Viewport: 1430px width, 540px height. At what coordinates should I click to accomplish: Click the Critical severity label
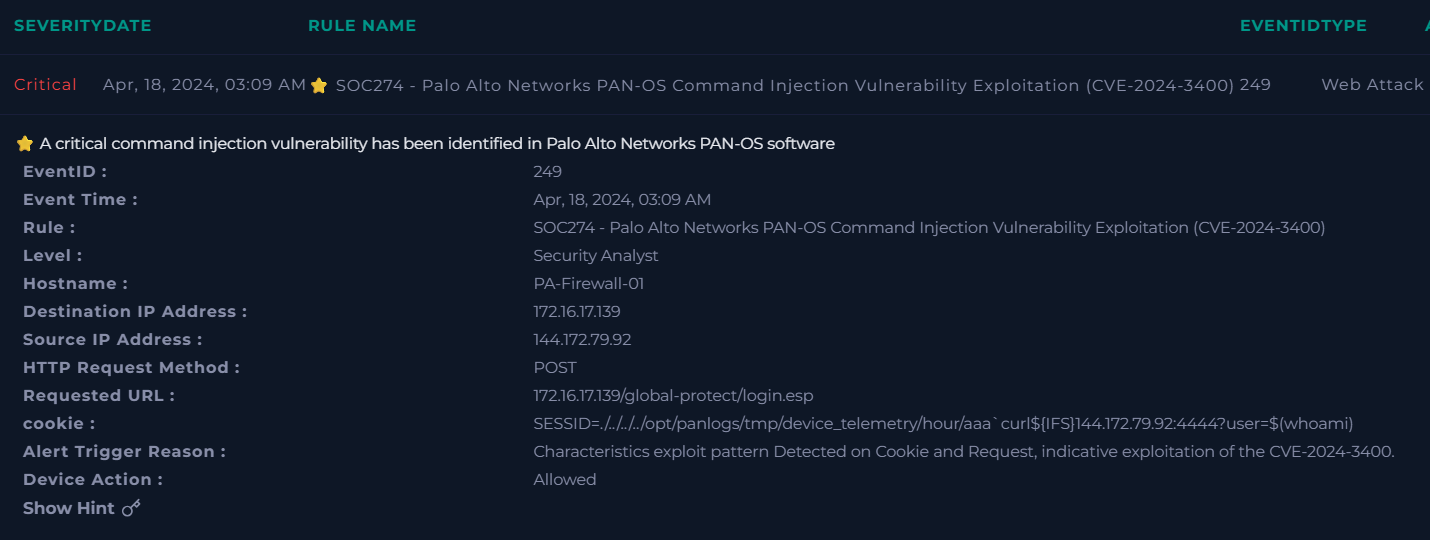(x=45, y=85)
